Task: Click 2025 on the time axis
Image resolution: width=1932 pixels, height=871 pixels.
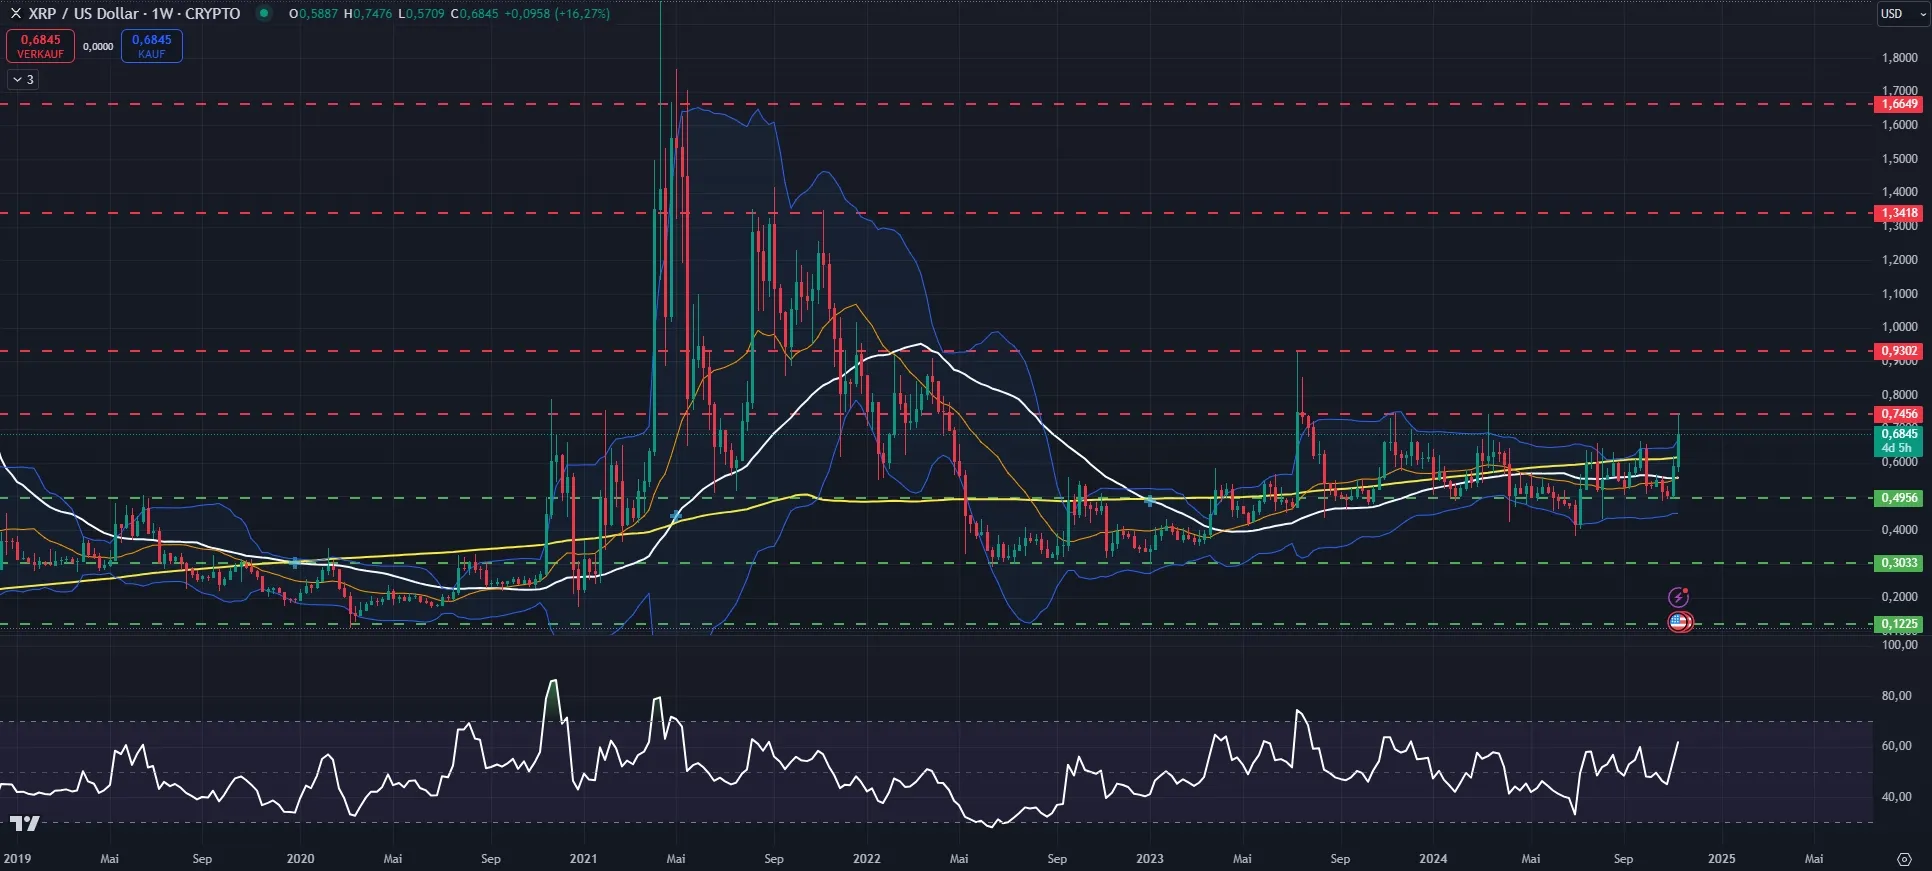Action: 1721,859
